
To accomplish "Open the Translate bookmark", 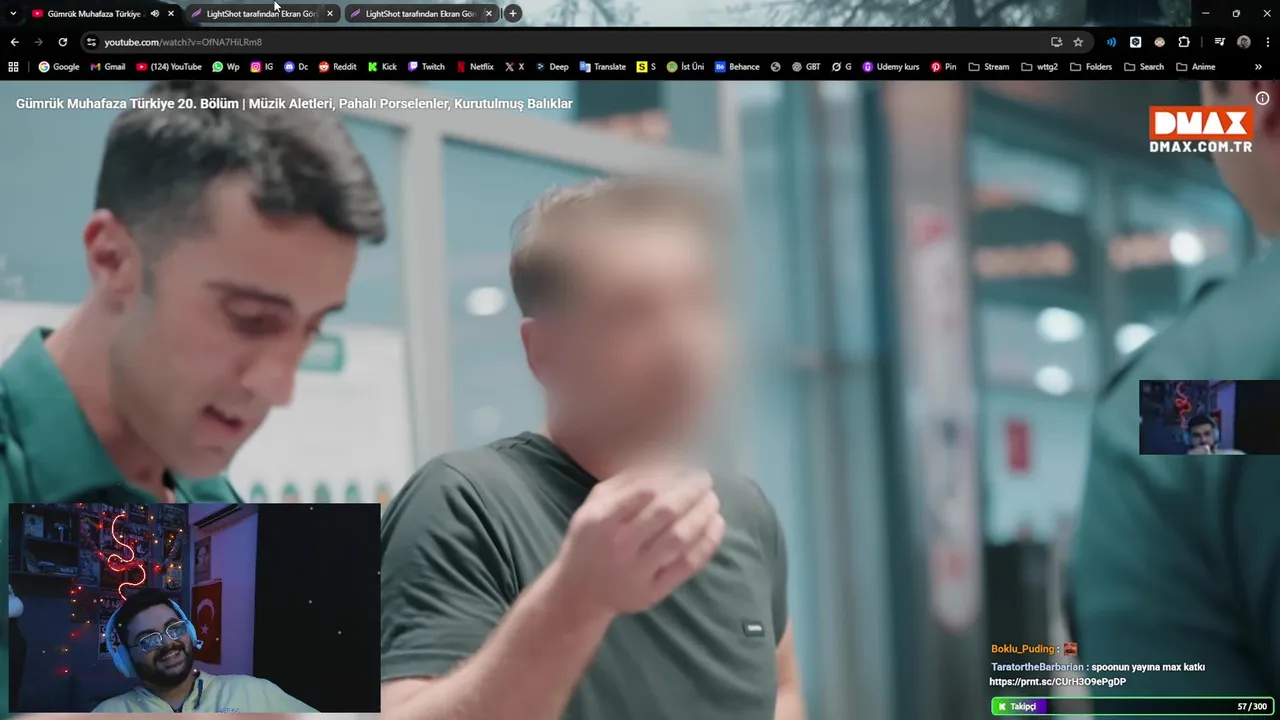I will point(602,67).
